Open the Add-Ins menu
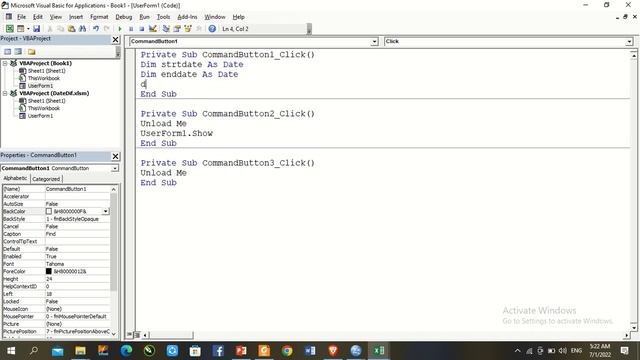Viewport: 640px width, 360px height. click(187, 17)
